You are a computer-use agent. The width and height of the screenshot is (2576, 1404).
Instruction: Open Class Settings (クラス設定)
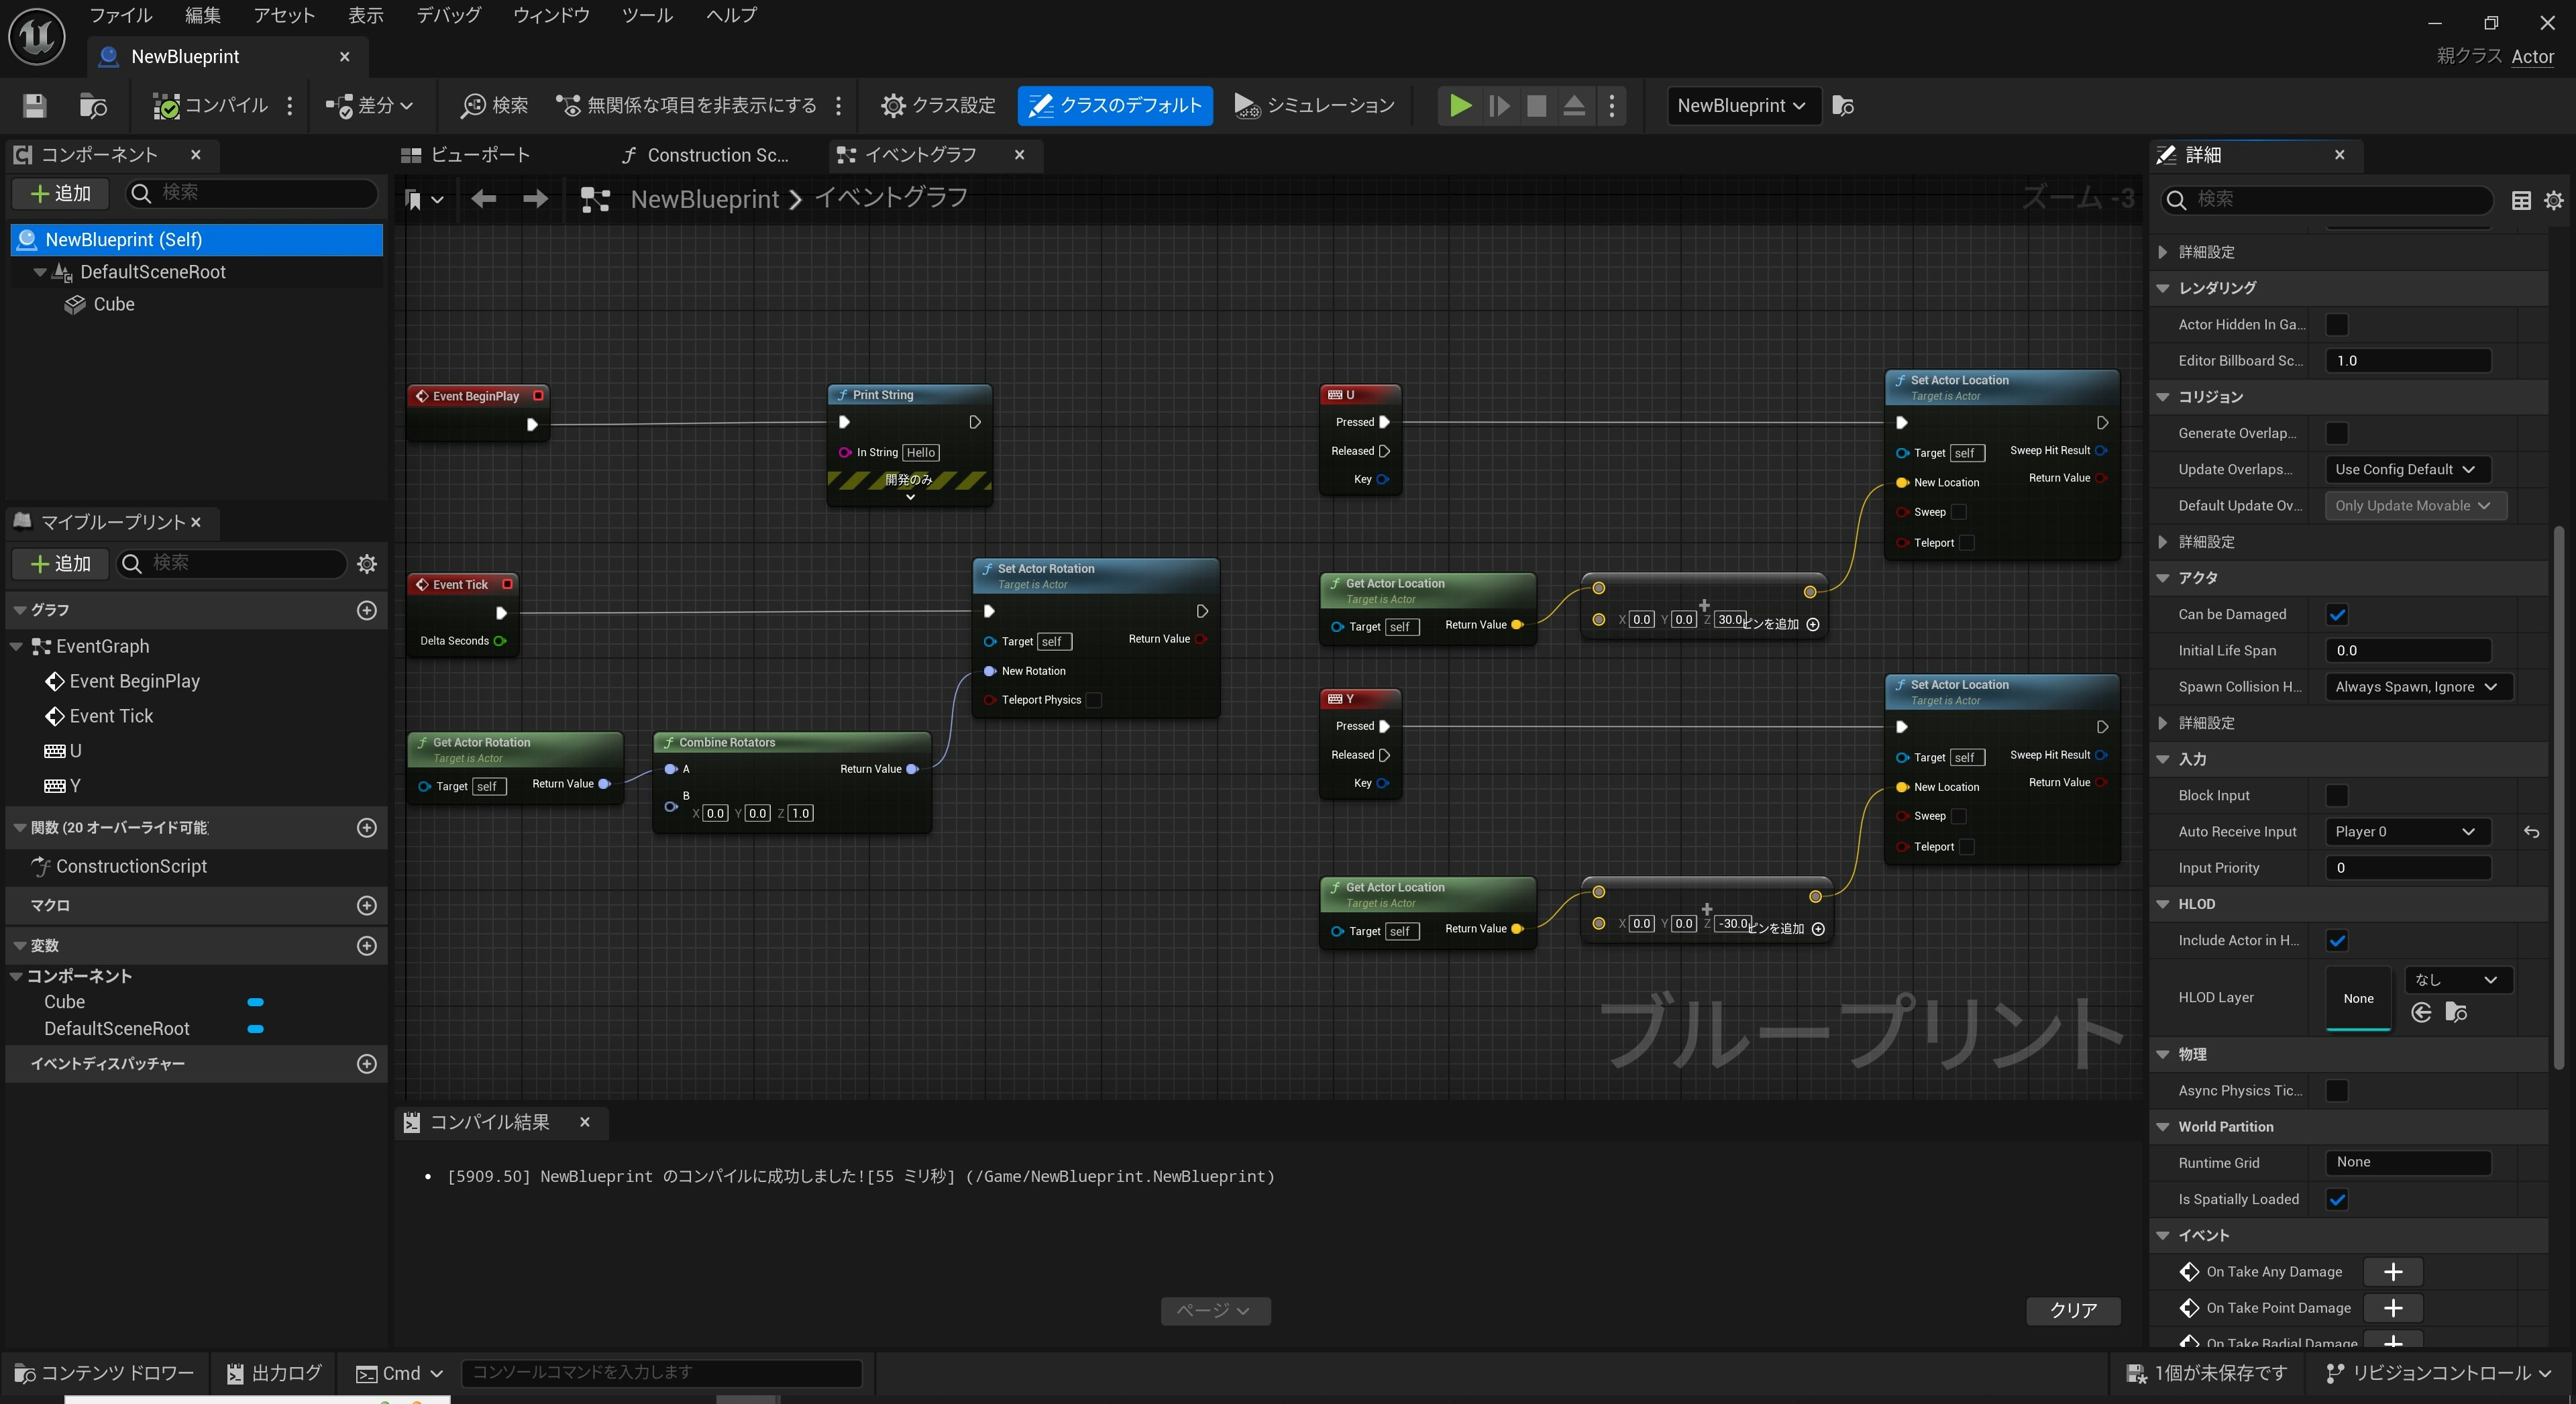click(x=938, y=106)
